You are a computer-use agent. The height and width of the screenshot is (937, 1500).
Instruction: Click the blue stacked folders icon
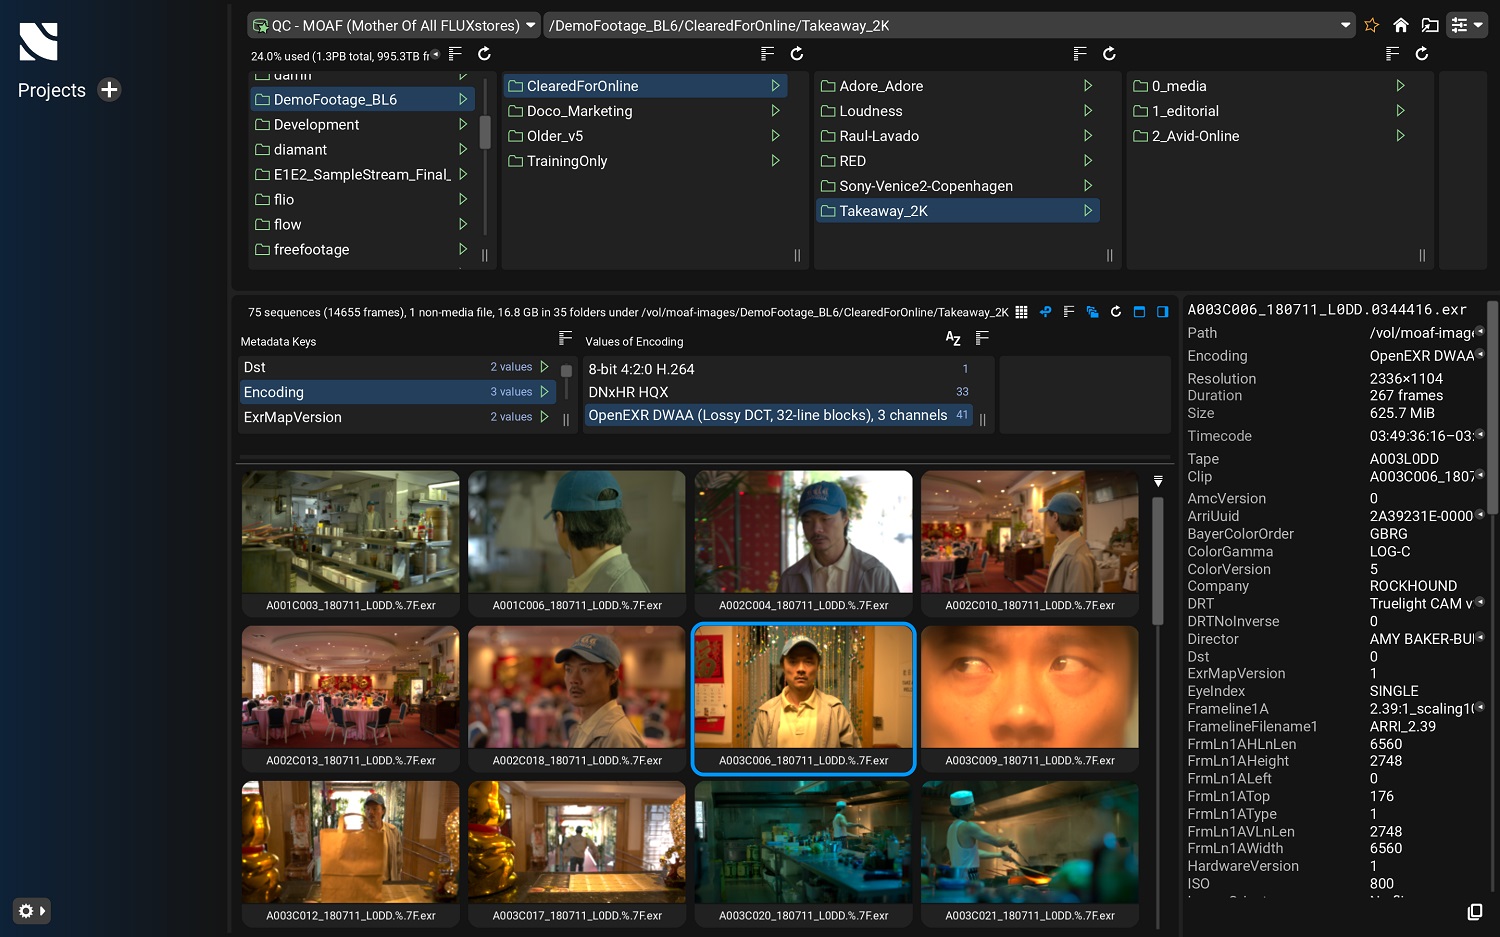1092,312
